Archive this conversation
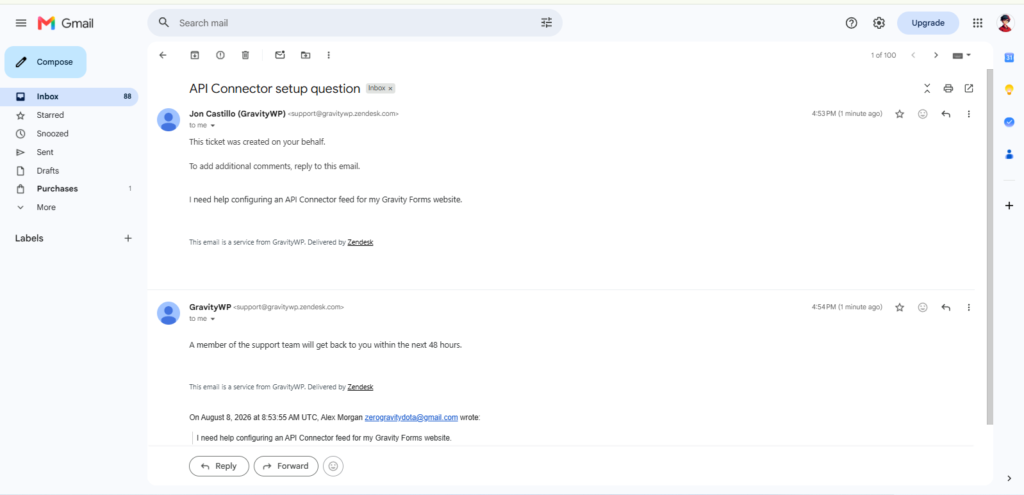 [195, 56]
